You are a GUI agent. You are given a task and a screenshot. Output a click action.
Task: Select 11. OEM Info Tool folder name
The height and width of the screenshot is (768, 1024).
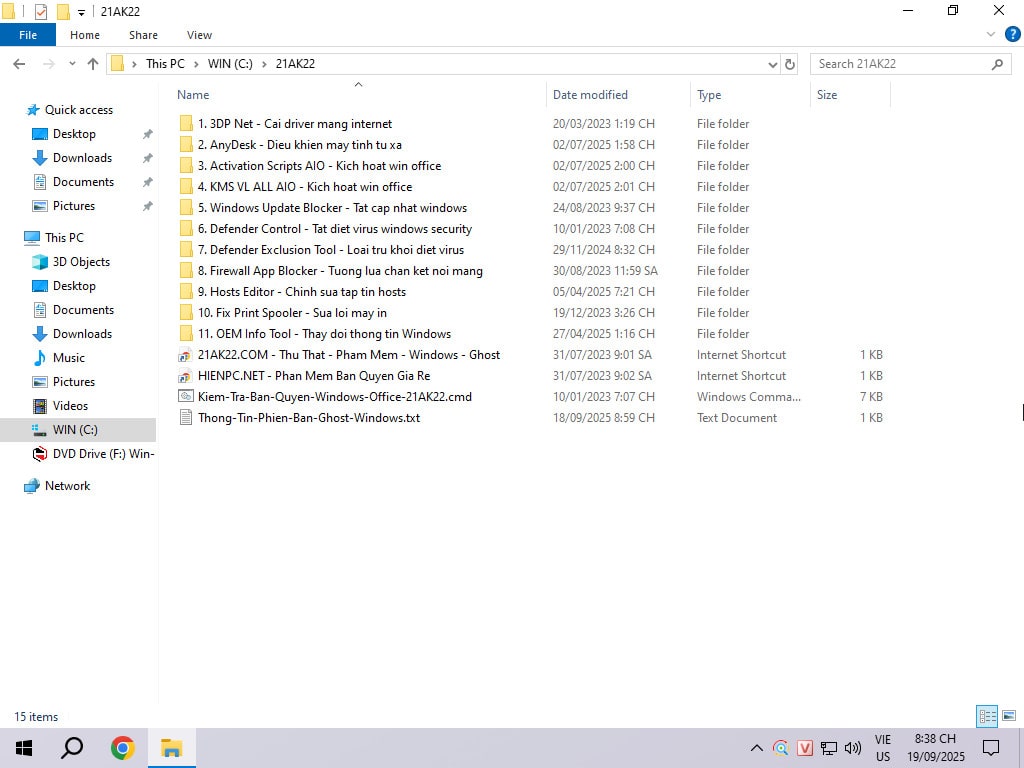pos(325,334)
